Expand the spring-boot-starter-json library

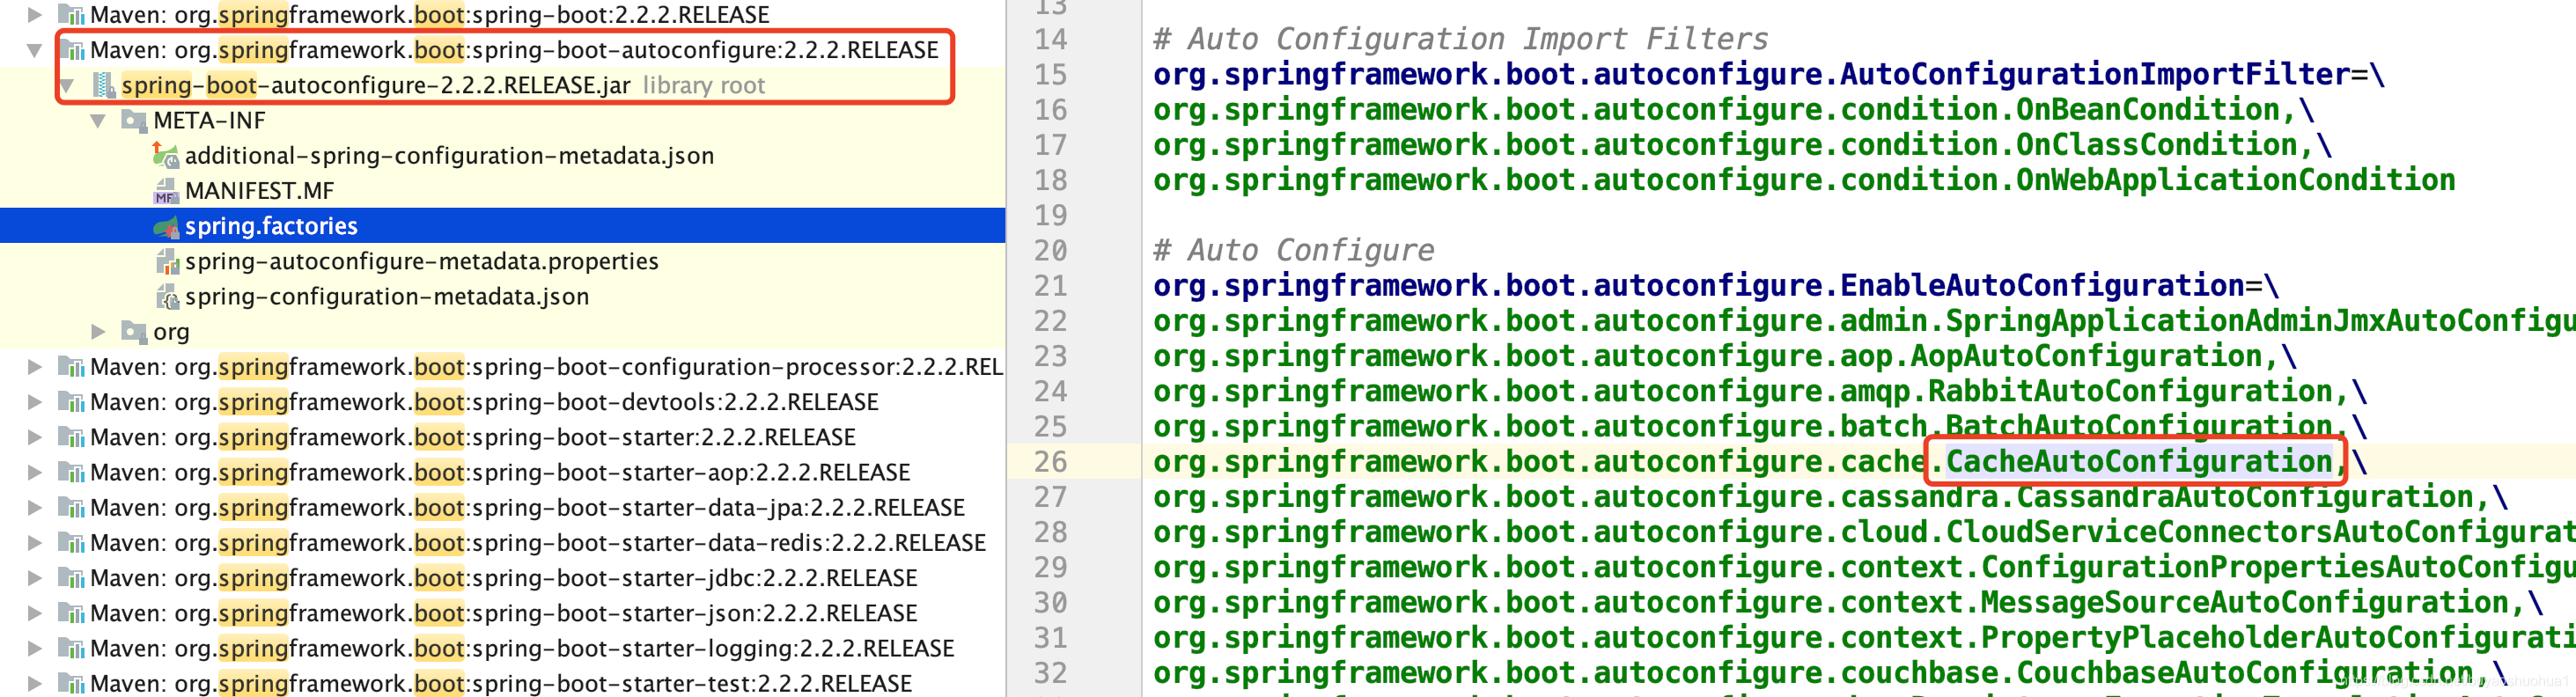pyautogui.click(x=34, y=613)
